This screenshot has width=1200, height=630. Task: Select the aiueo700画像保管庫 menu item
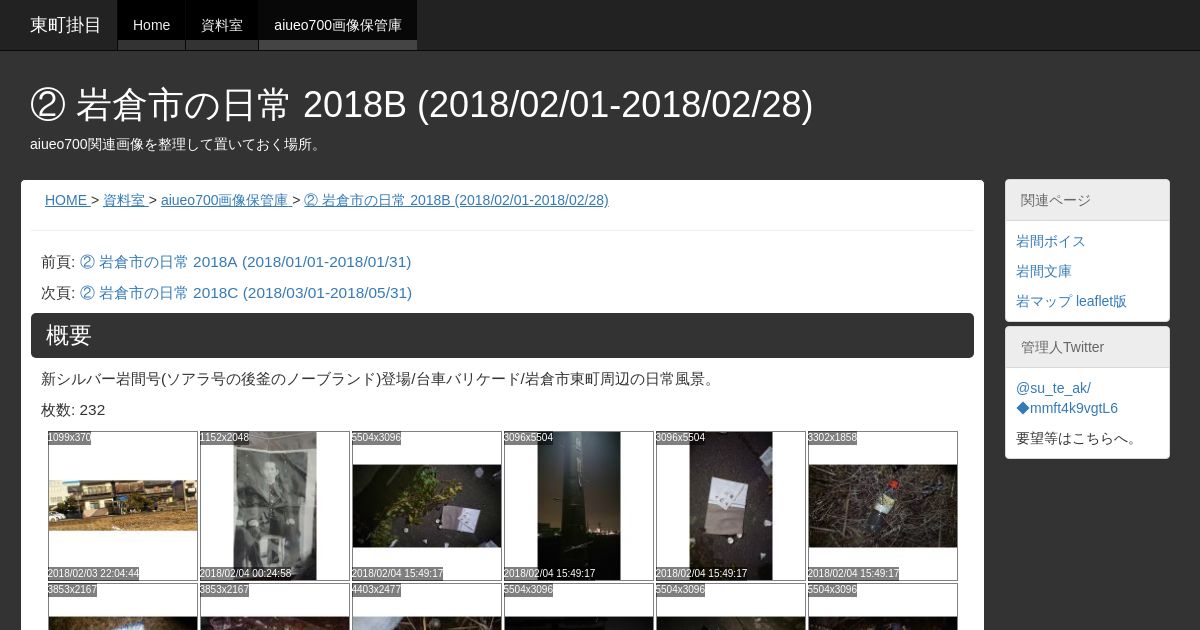(x=338, y=25)
